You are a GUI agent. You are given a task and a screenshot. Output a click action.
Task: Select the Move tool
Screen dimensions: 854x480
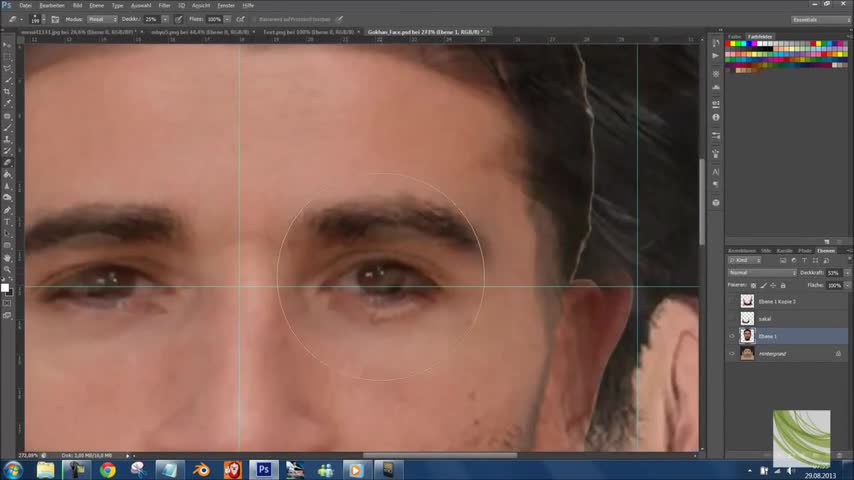click(7, 45)
